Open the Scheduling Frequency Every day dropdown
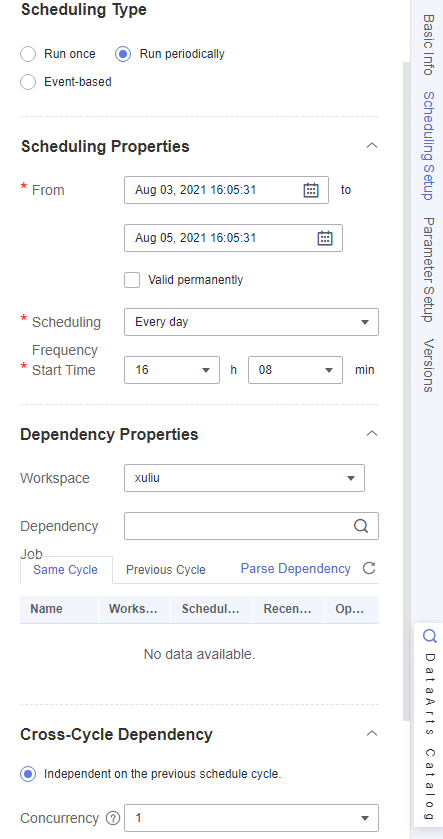The height and width of the screenshot is (839, 443). click(251, 322)
